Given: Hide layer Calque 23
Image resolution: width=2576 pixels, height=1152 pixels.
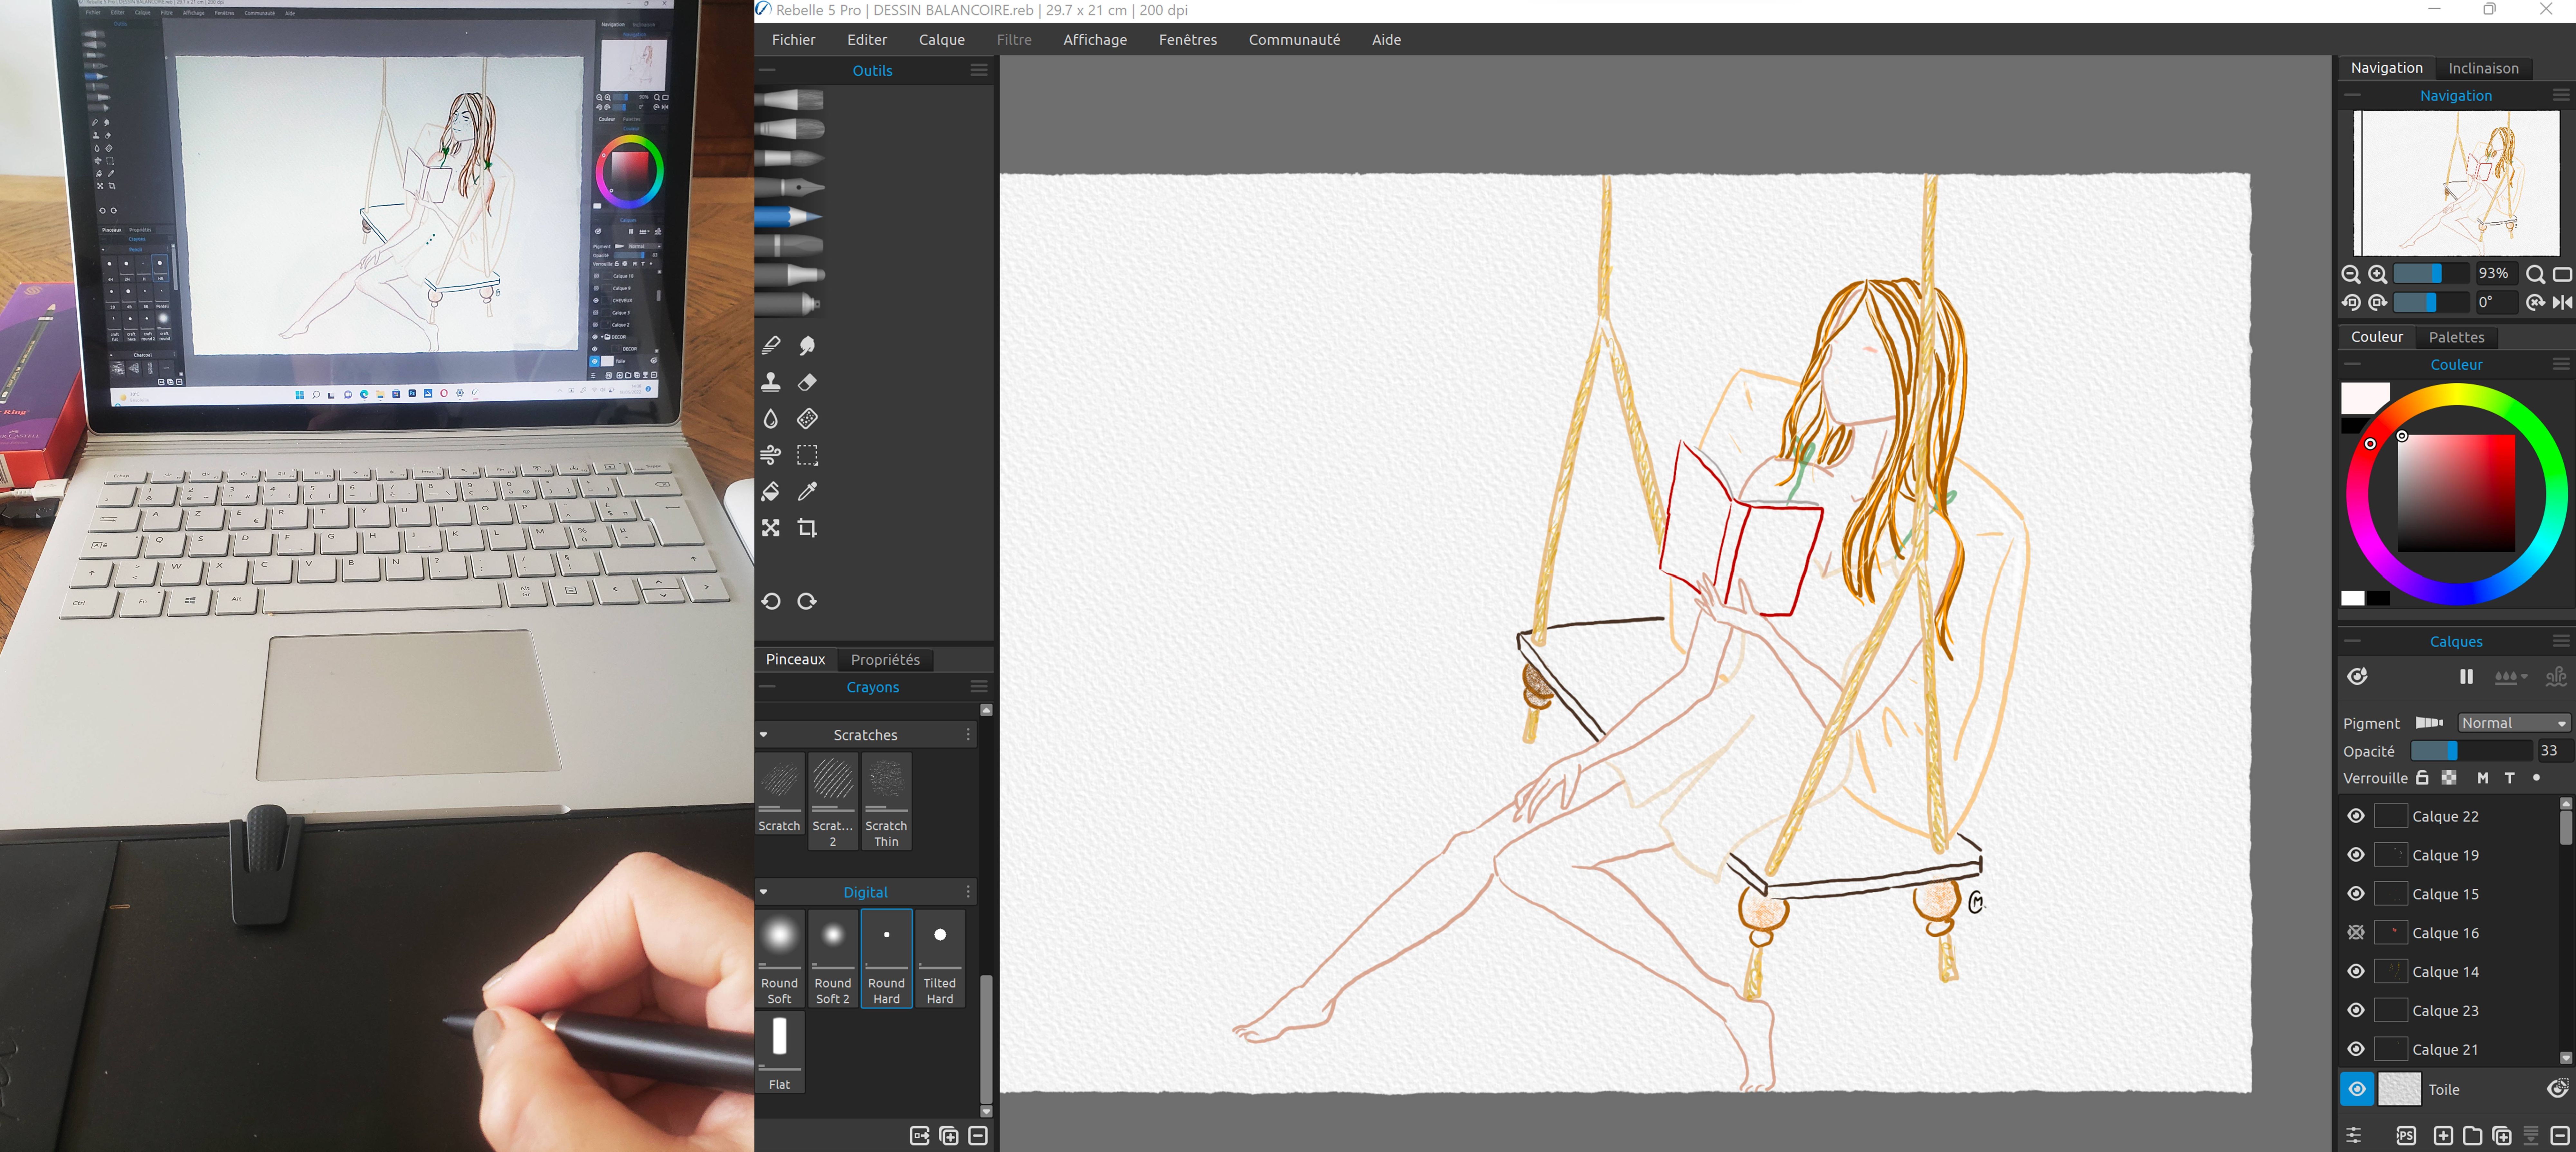Looking at the screenshot, I should (2356, 1010).
